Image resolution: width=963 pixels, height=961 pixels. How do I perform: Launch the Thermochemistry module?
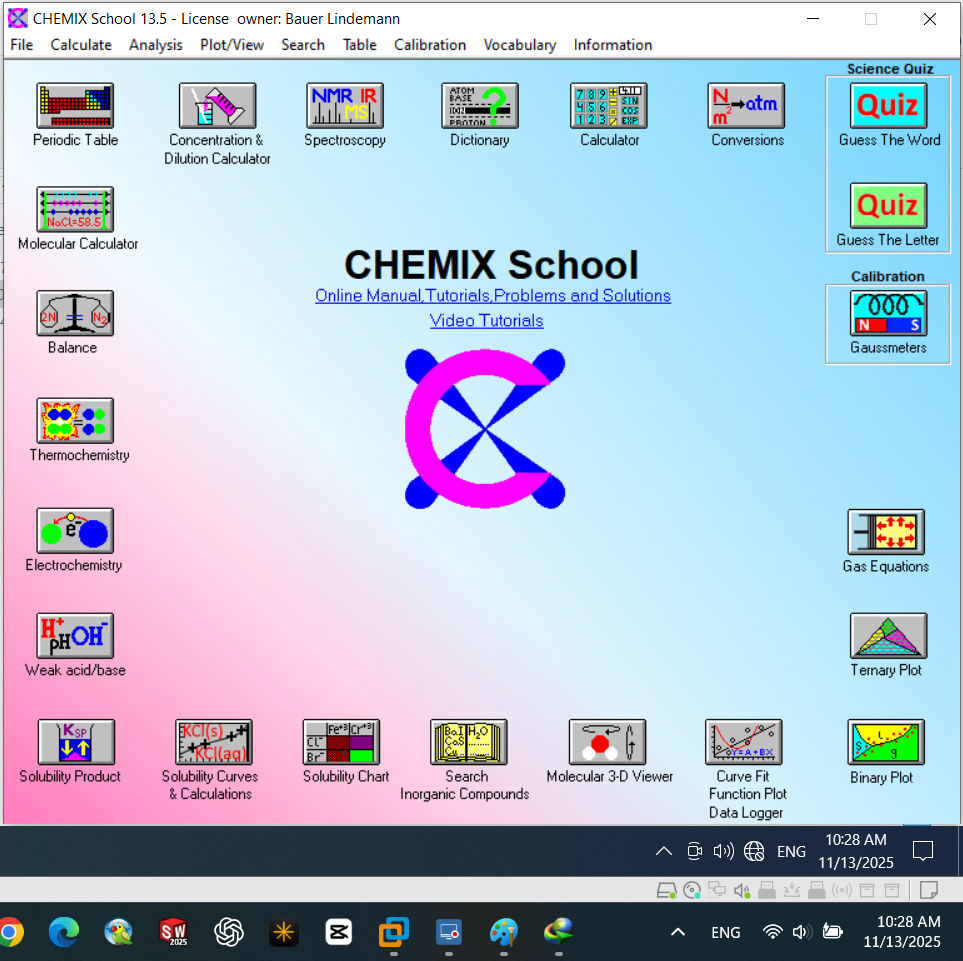pos(75,421)
